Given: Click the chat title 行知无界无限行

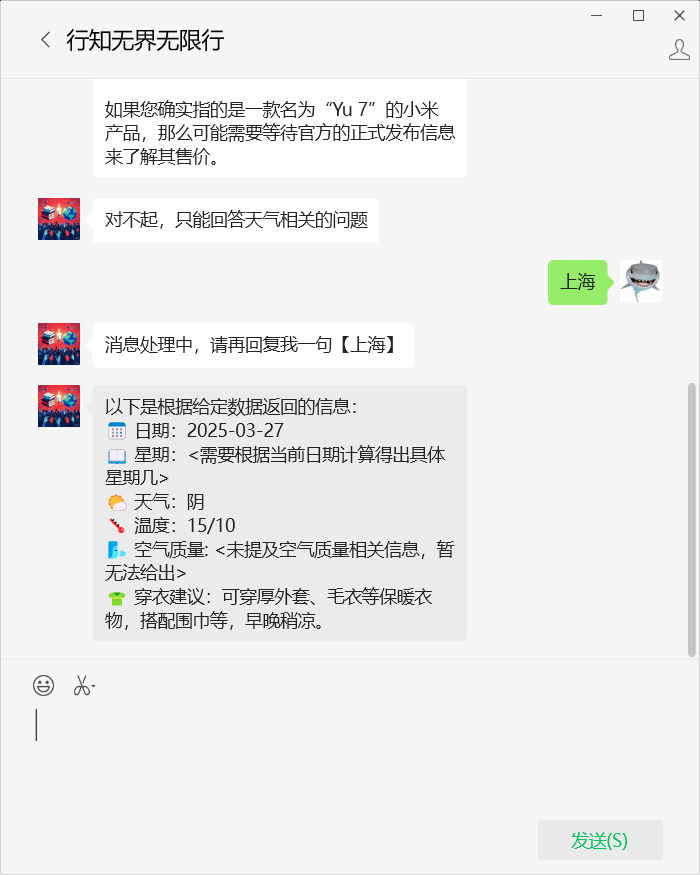Looking at the screenshot, I should pyautogui.click(x=145, y=40).
